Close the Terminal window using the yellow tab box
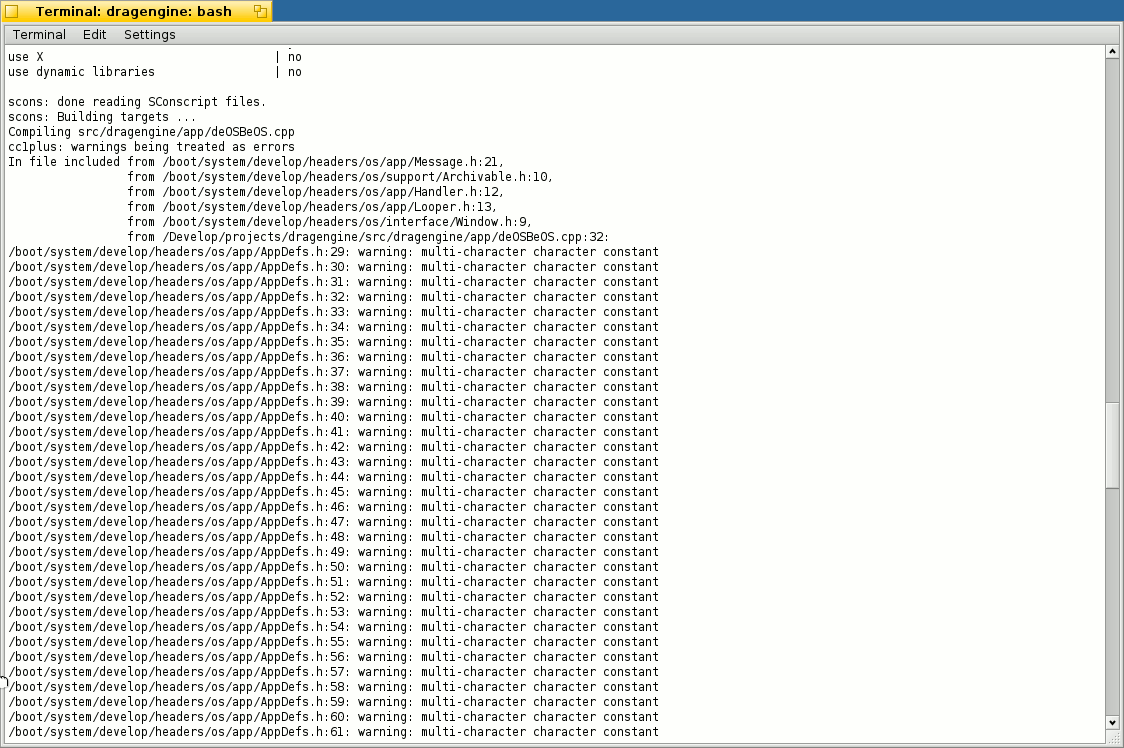Viewport: 1124px width, 748px height. coord(11,11)
